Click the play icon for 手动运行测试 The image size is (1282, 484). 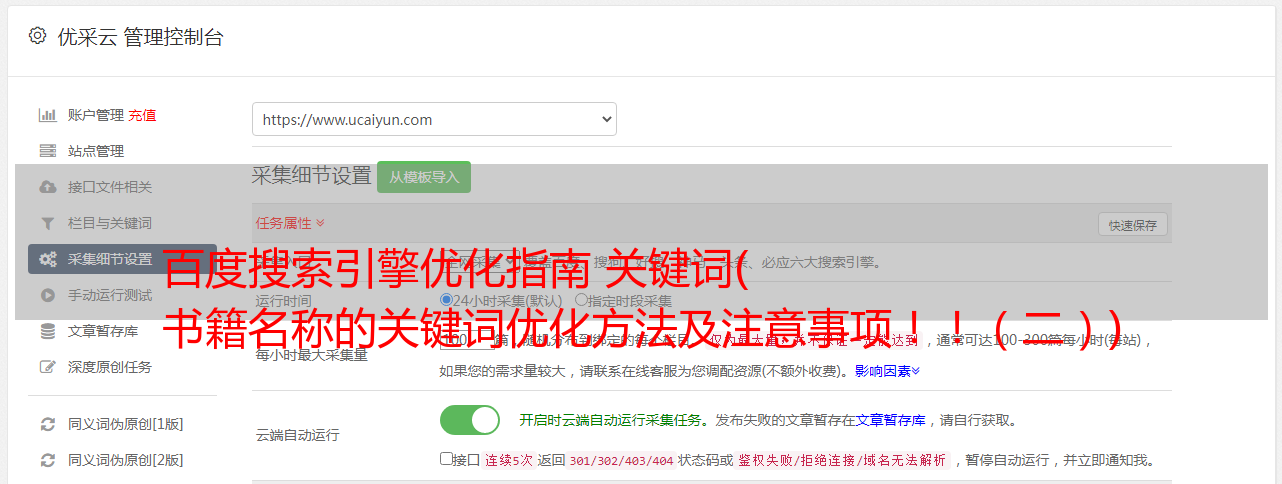(47, 295)
